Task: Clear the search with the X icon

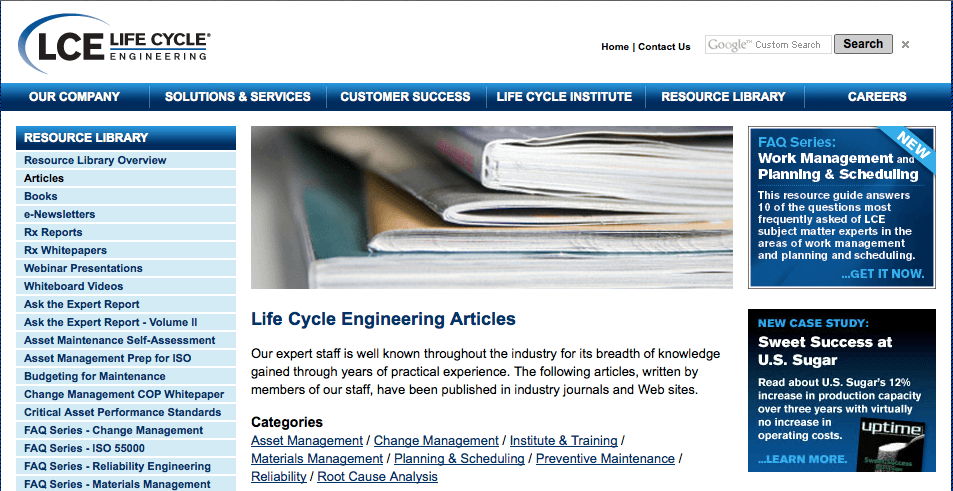Action: [905, 44]
